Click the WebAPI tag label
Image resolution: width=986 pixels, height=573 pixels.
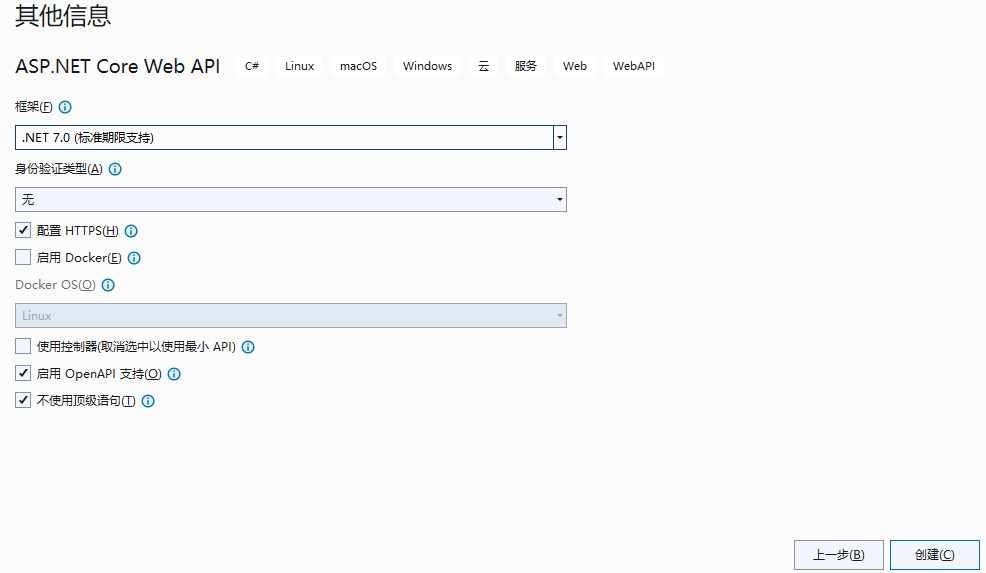click(x=634, y=66)
